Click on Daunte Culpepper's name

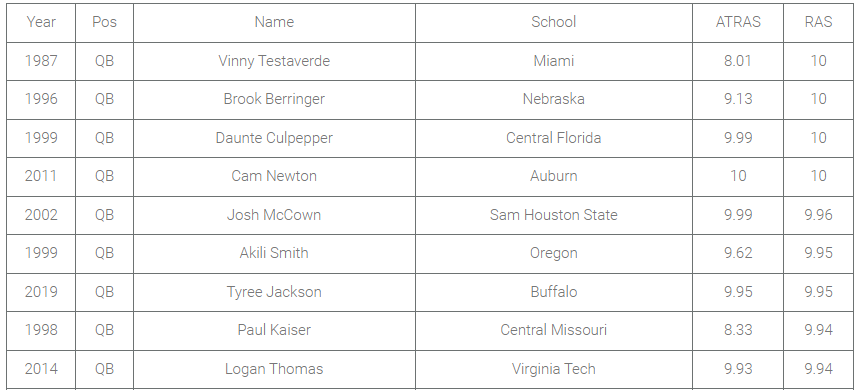[274, 138]
